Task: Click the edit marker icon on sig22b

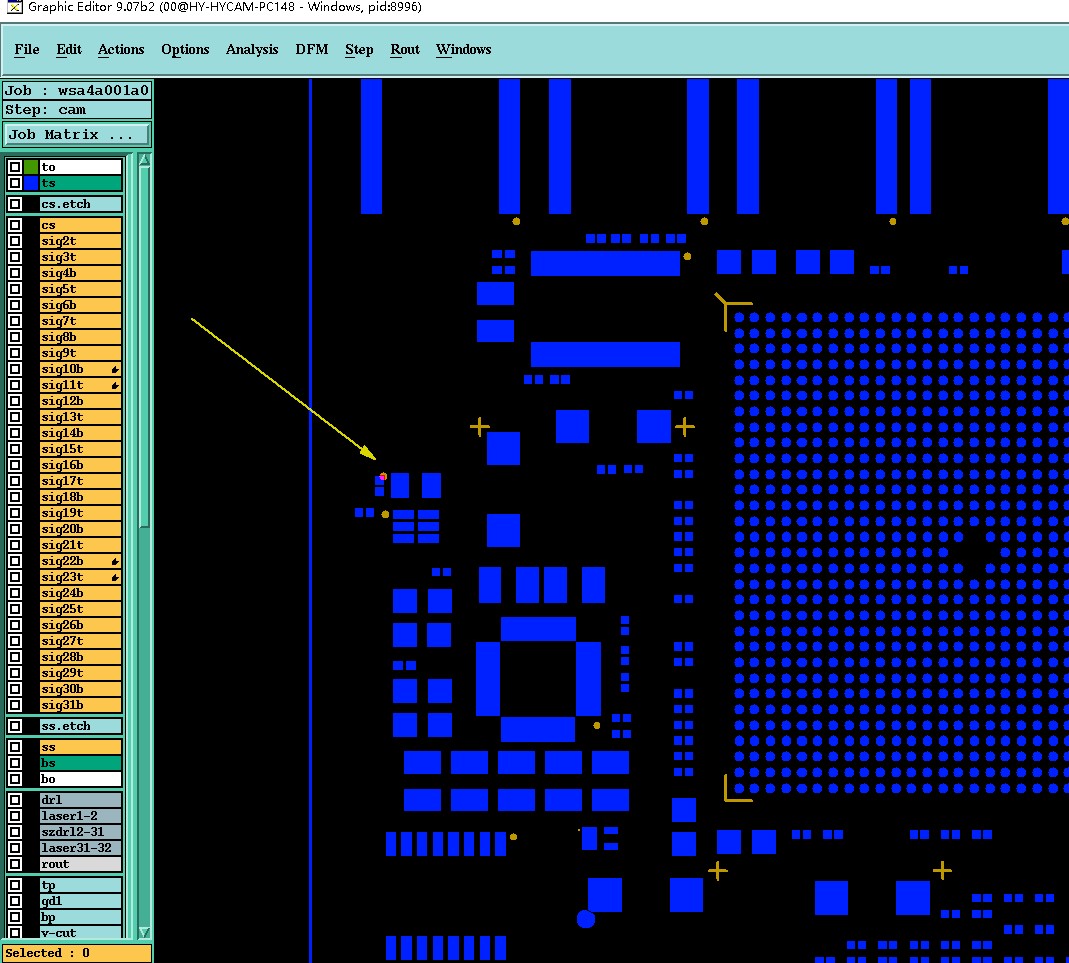Action: coord(115,562)
